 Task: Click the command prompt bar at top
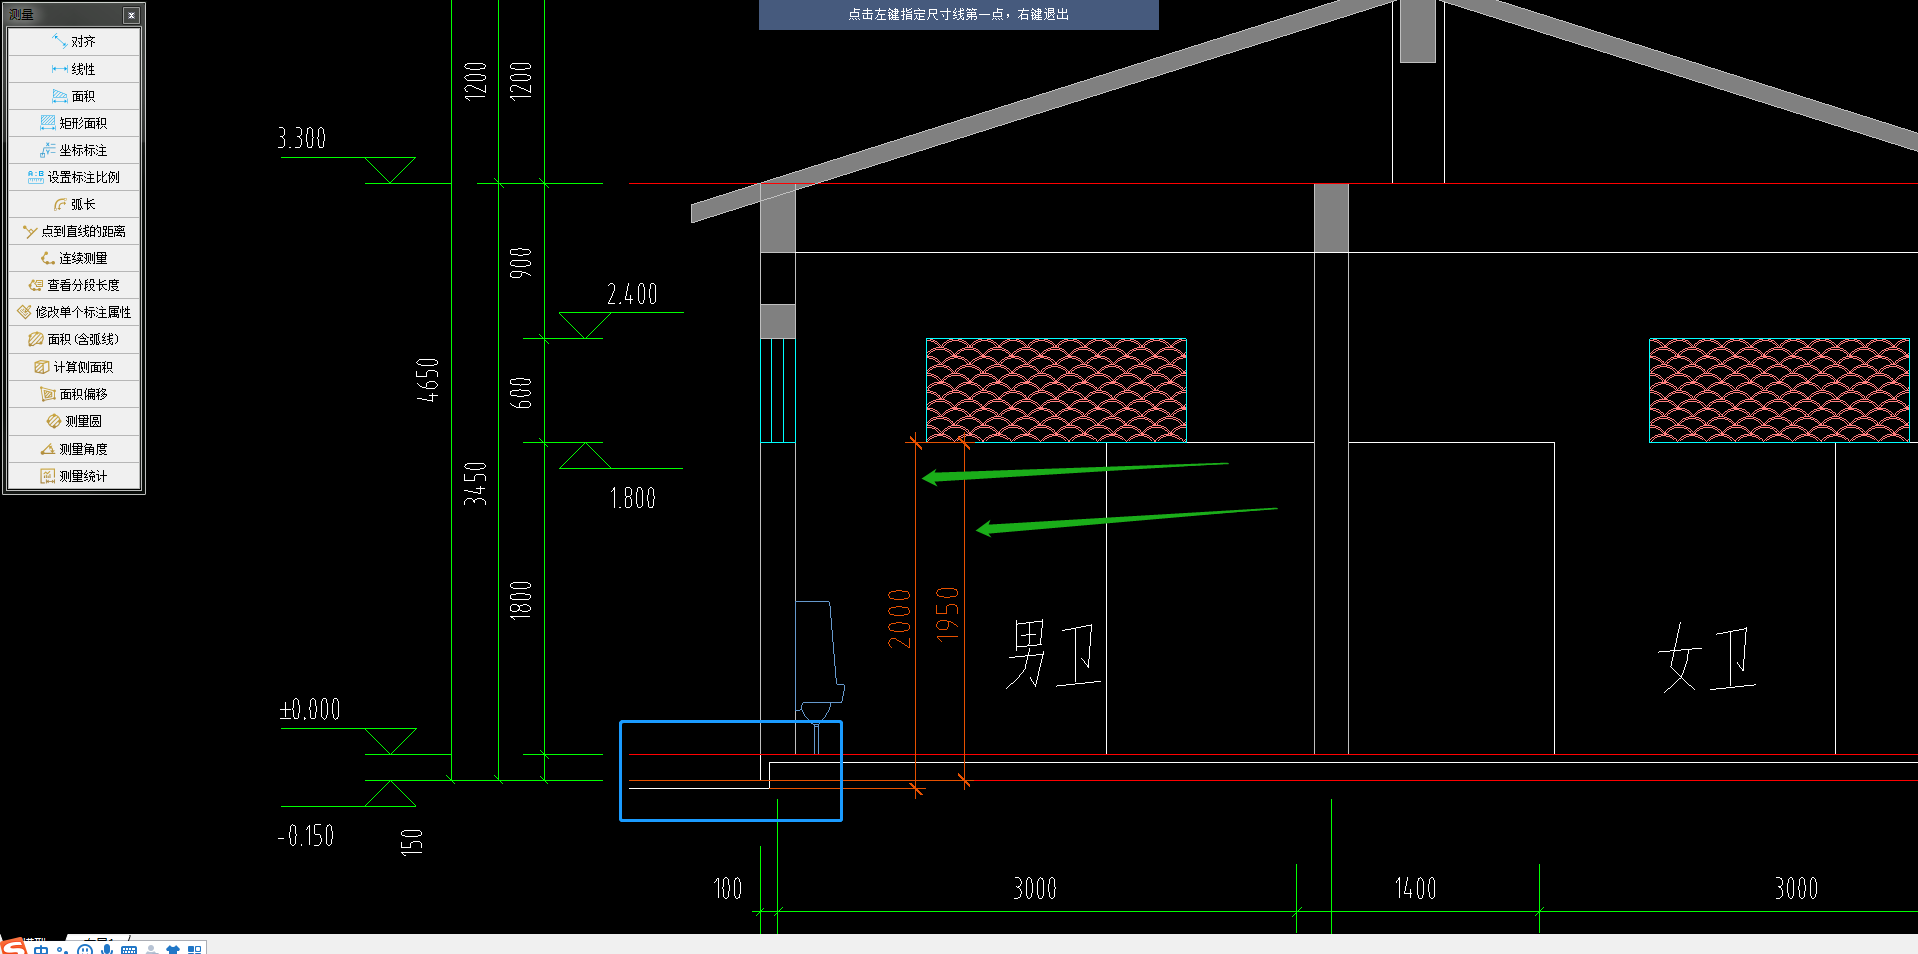pyautogui.click(x=958, y=14)
